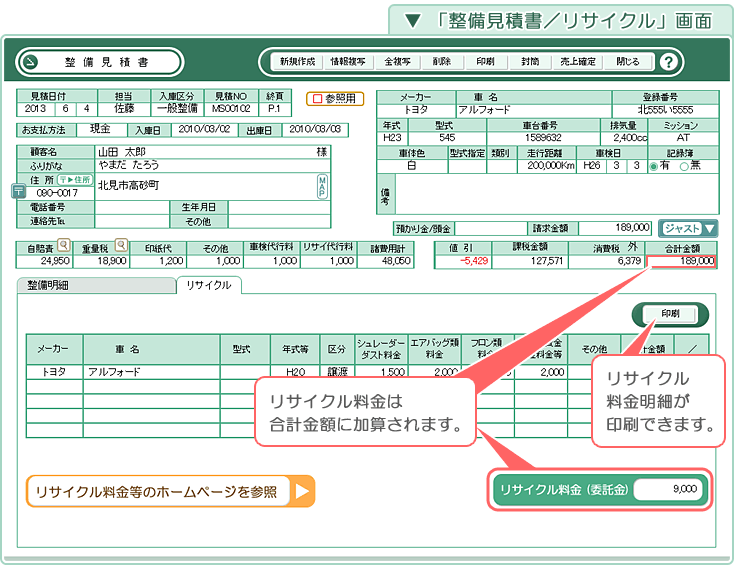Click the 入庫区分 field 一般整備
The height and width of the screenshot is (565, 735).
coord(177,109)
